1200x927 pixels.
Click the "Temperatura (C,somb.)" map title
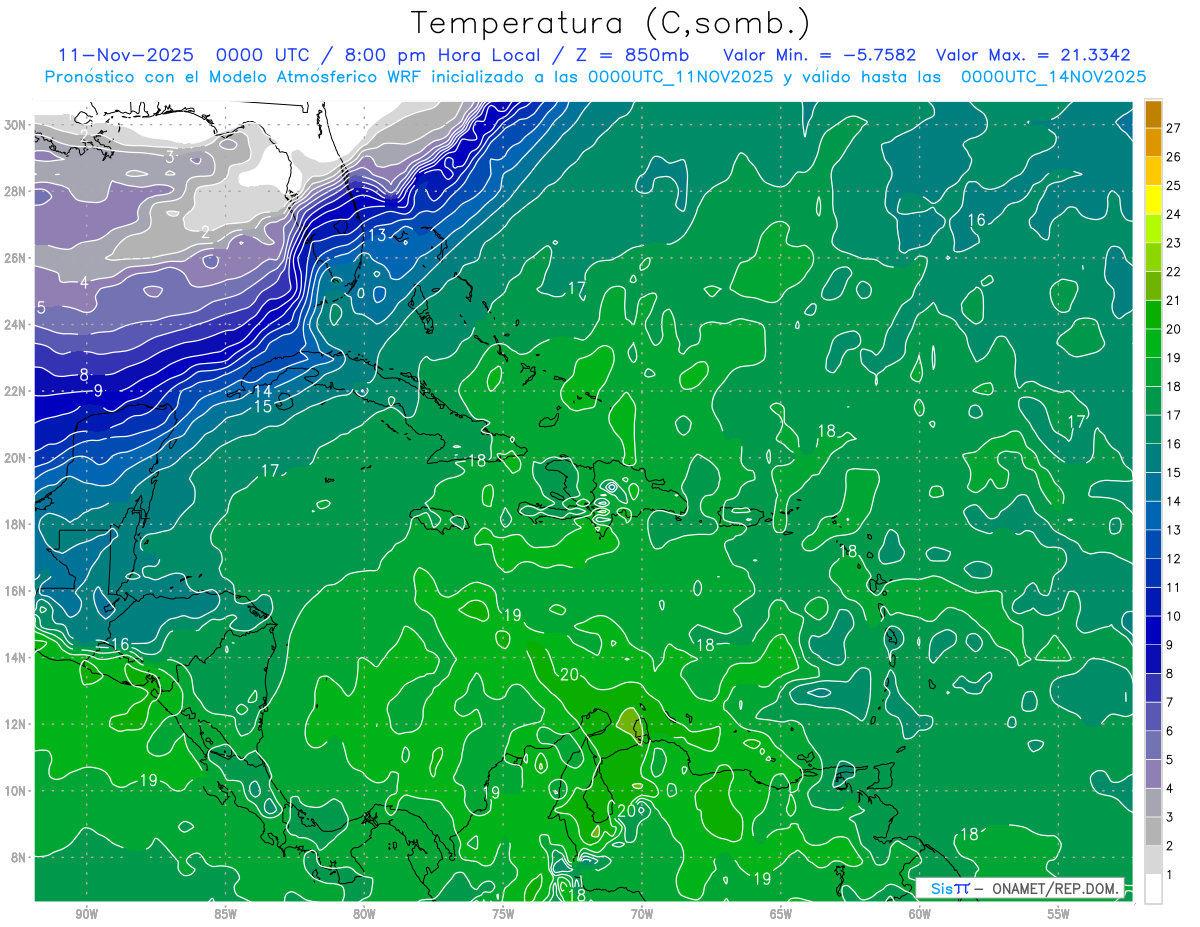pyautogui.click(x=611, y=24)
